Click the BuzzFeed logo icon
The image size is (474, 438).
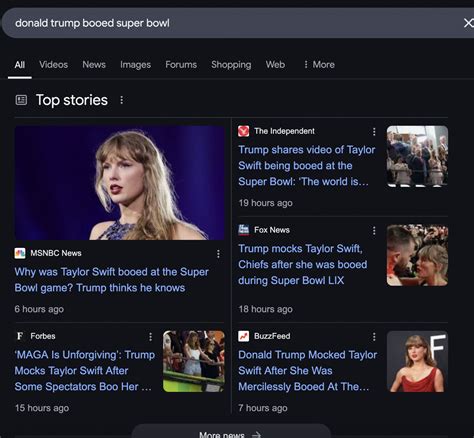point(244,336)
